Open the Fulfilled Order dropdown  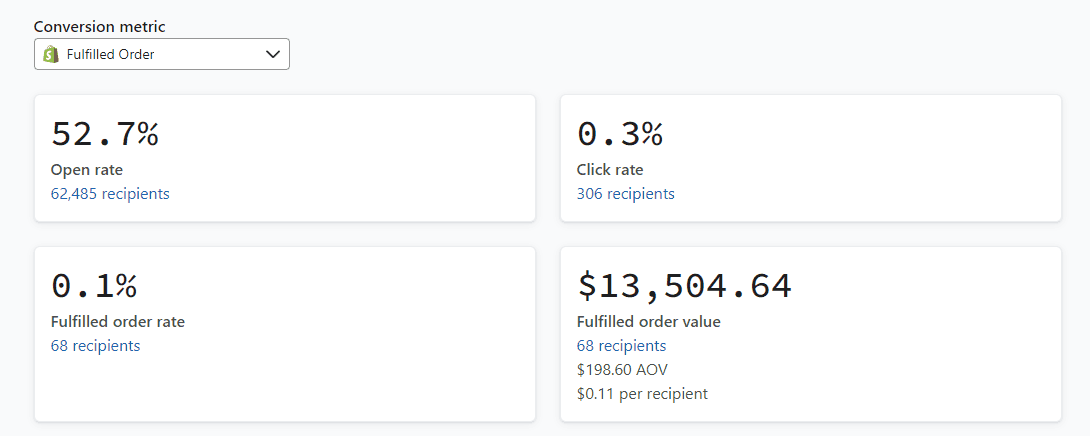pos(161,54)
